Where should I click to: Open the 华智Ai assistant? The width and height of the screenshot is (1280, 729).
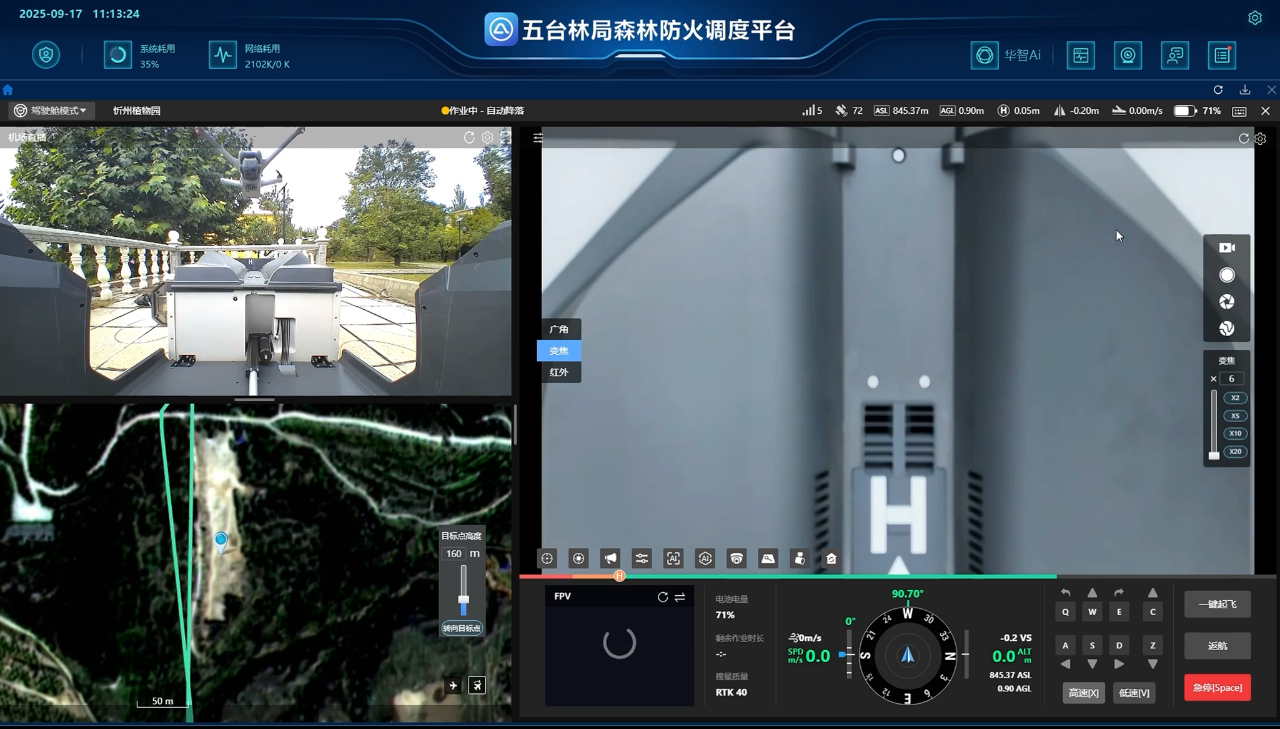click(x=1006, y=55)
